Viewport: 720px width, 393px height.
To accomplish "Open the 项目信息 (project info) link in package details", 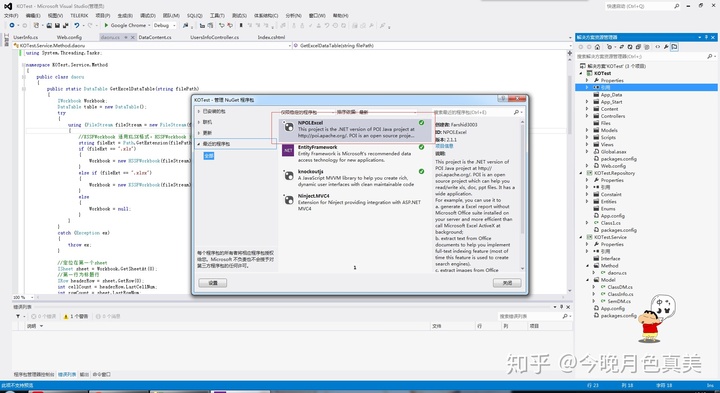I will click(x=444, y=146).
